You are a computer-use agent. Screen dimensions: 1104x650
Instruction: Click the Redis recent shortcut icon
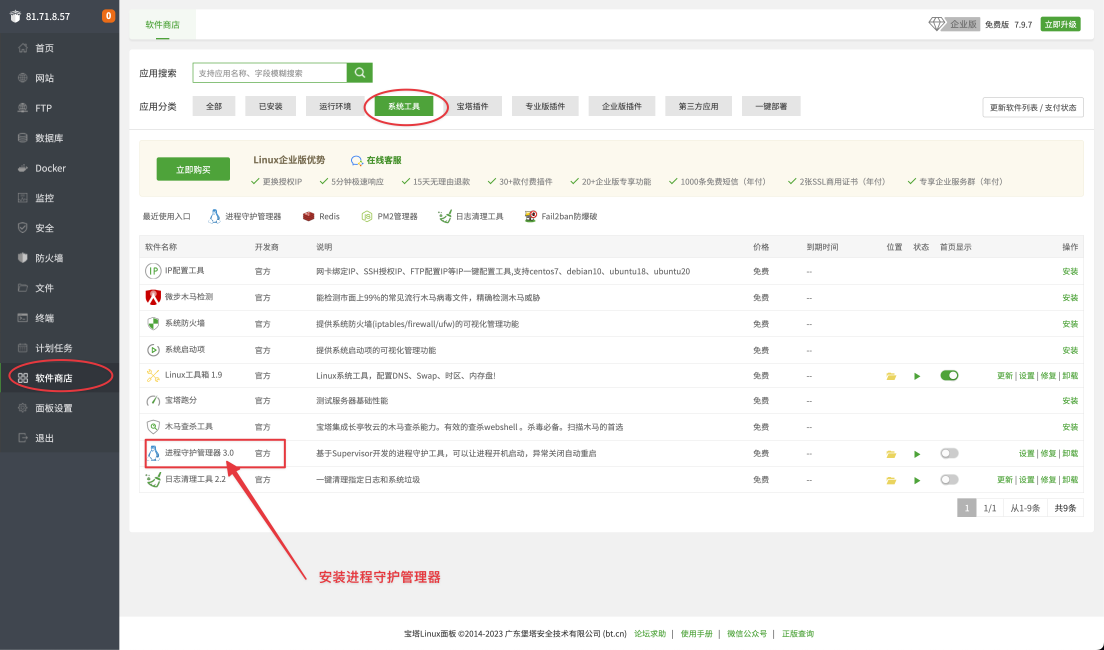point(309,216)
